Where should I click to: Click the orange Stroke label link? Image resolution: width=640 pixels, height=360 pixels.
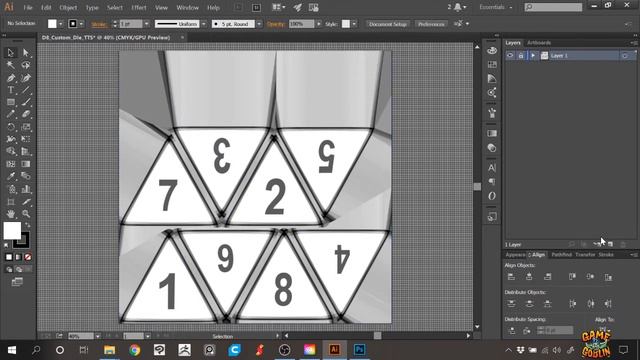tap(99, 24)
